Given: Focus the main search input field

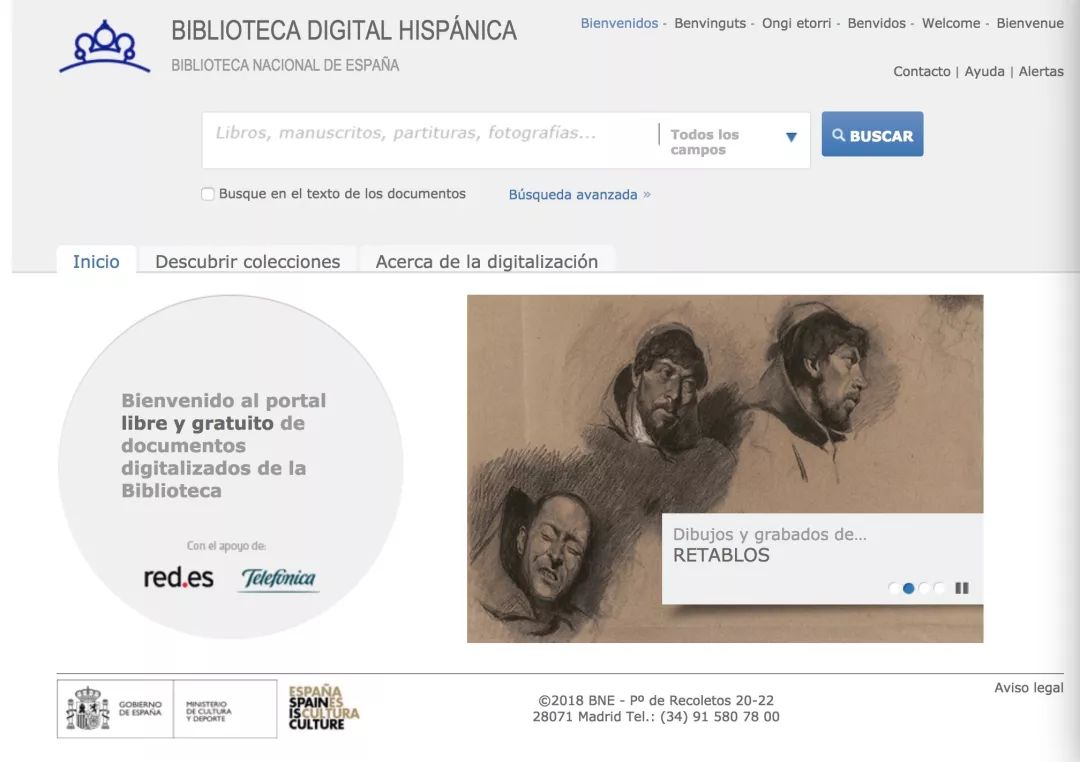Looking at the screenshot, I should [430, 141].
